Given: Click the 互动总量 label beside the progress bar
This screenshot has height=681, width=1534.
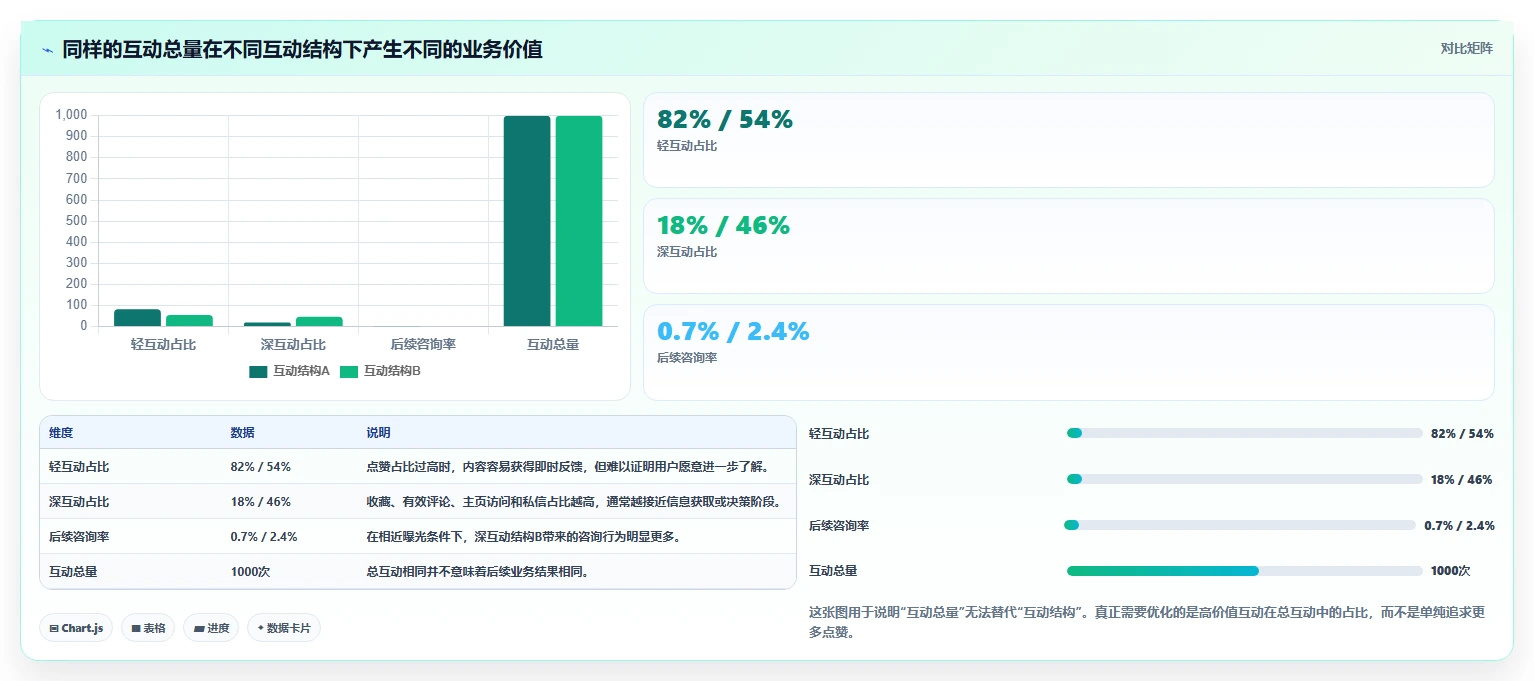Looking at the screenshot, I should point(833,571).
